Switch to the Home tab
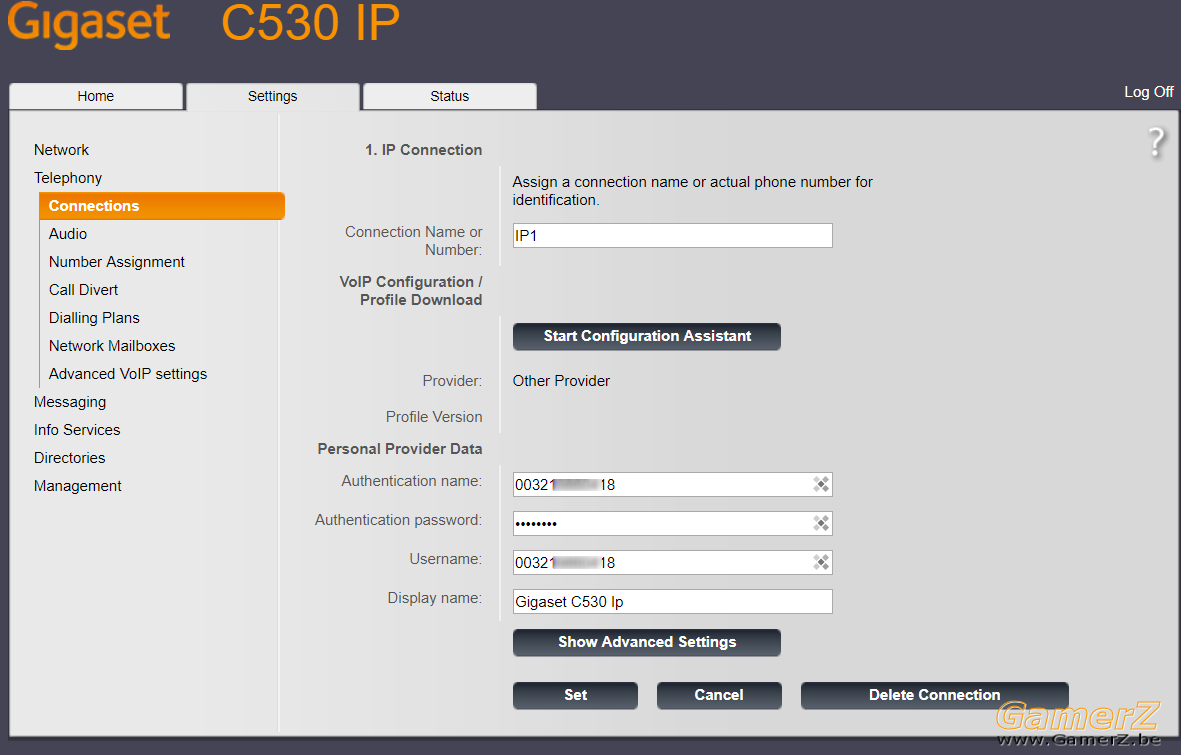 [x=96, y=96]
